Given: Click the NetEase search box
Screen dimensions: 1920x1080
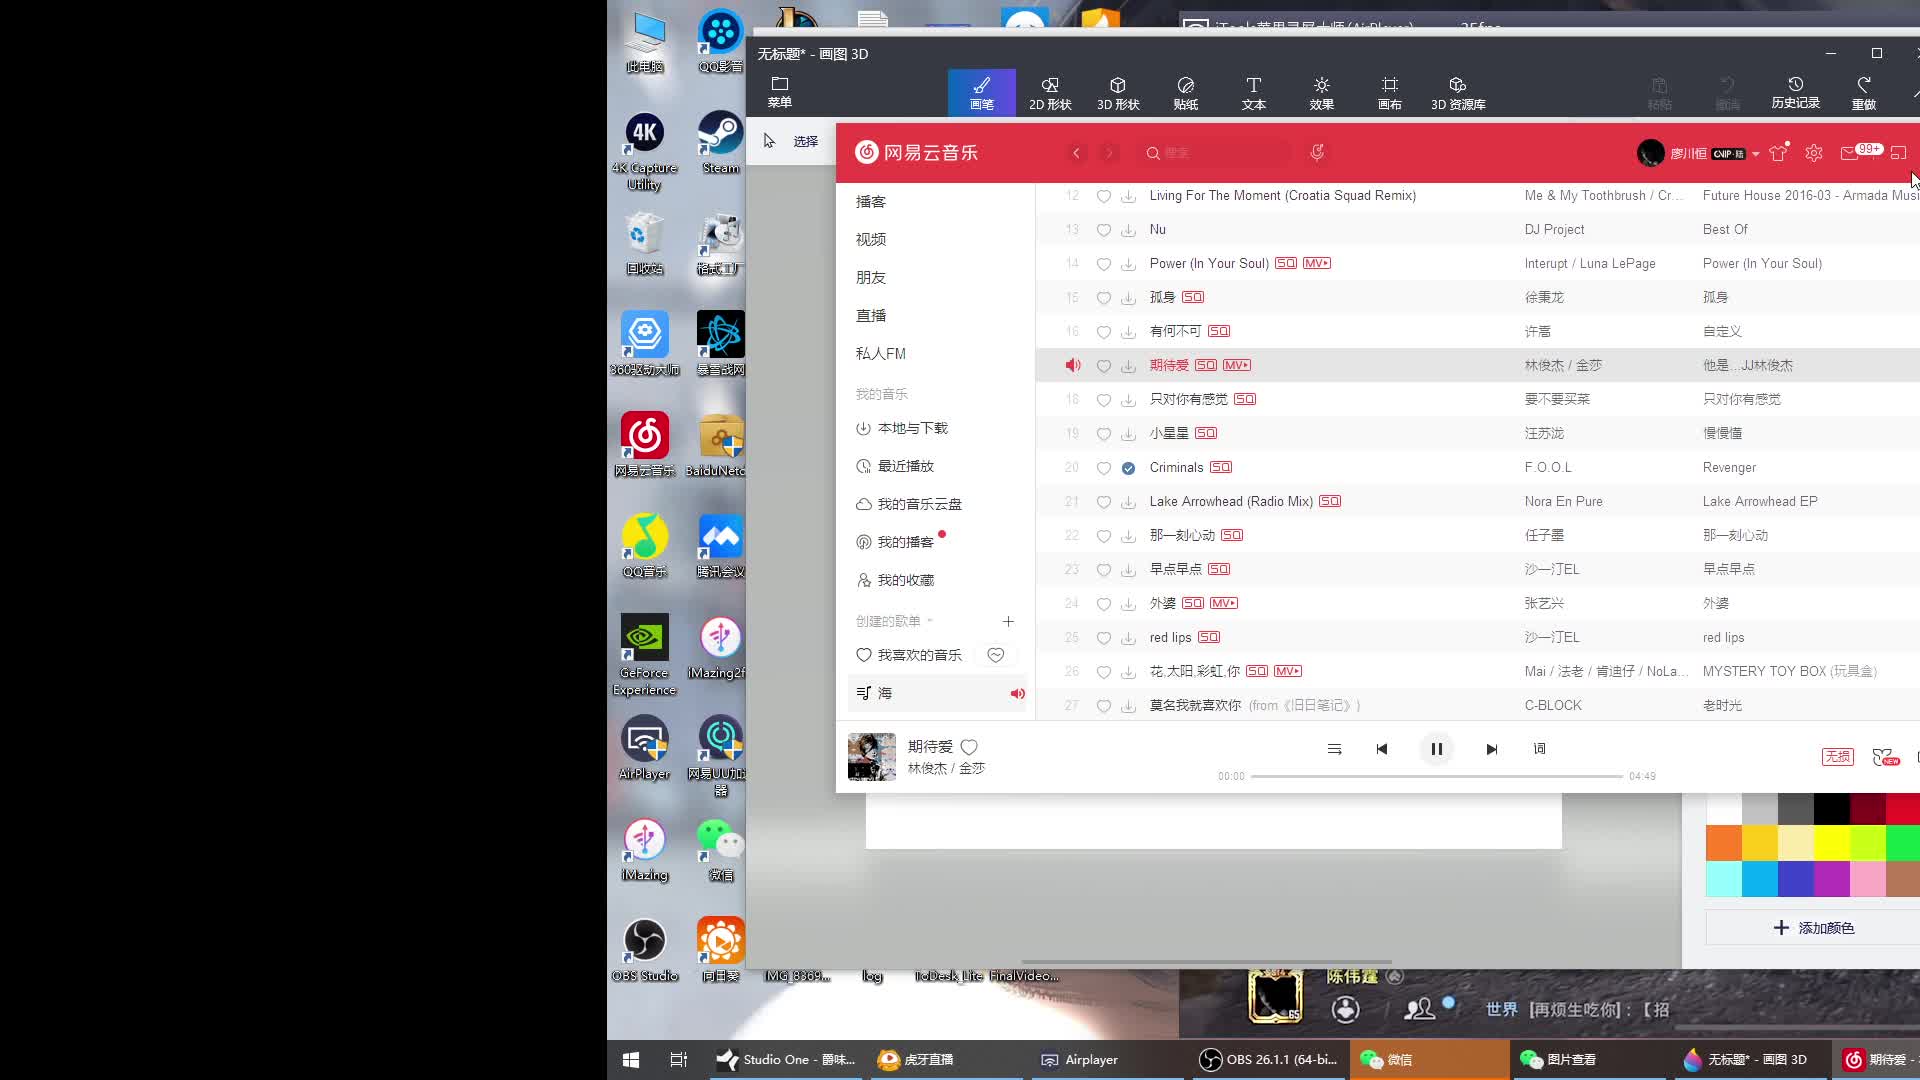Looking at the screenshot, I should point(1217,153).
